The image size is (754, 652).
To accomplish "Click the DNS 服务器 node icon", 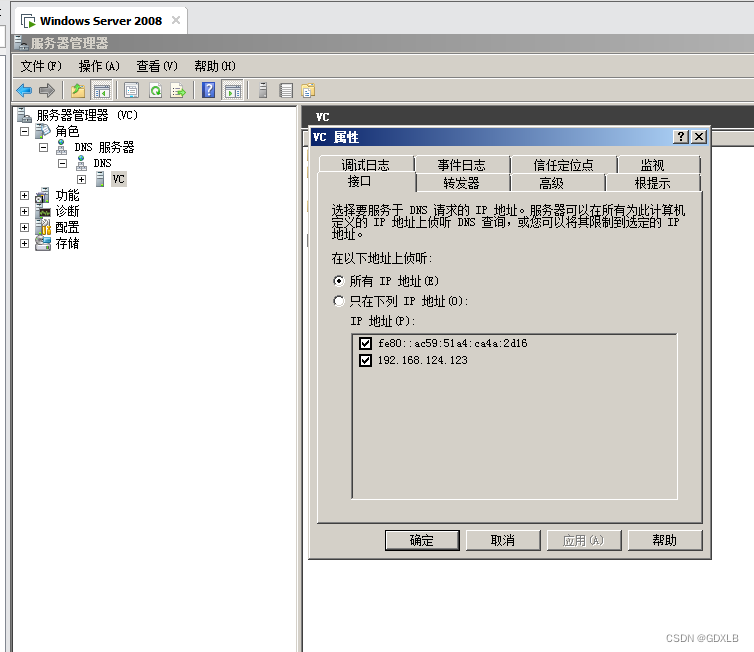I will tap(61, 147).
